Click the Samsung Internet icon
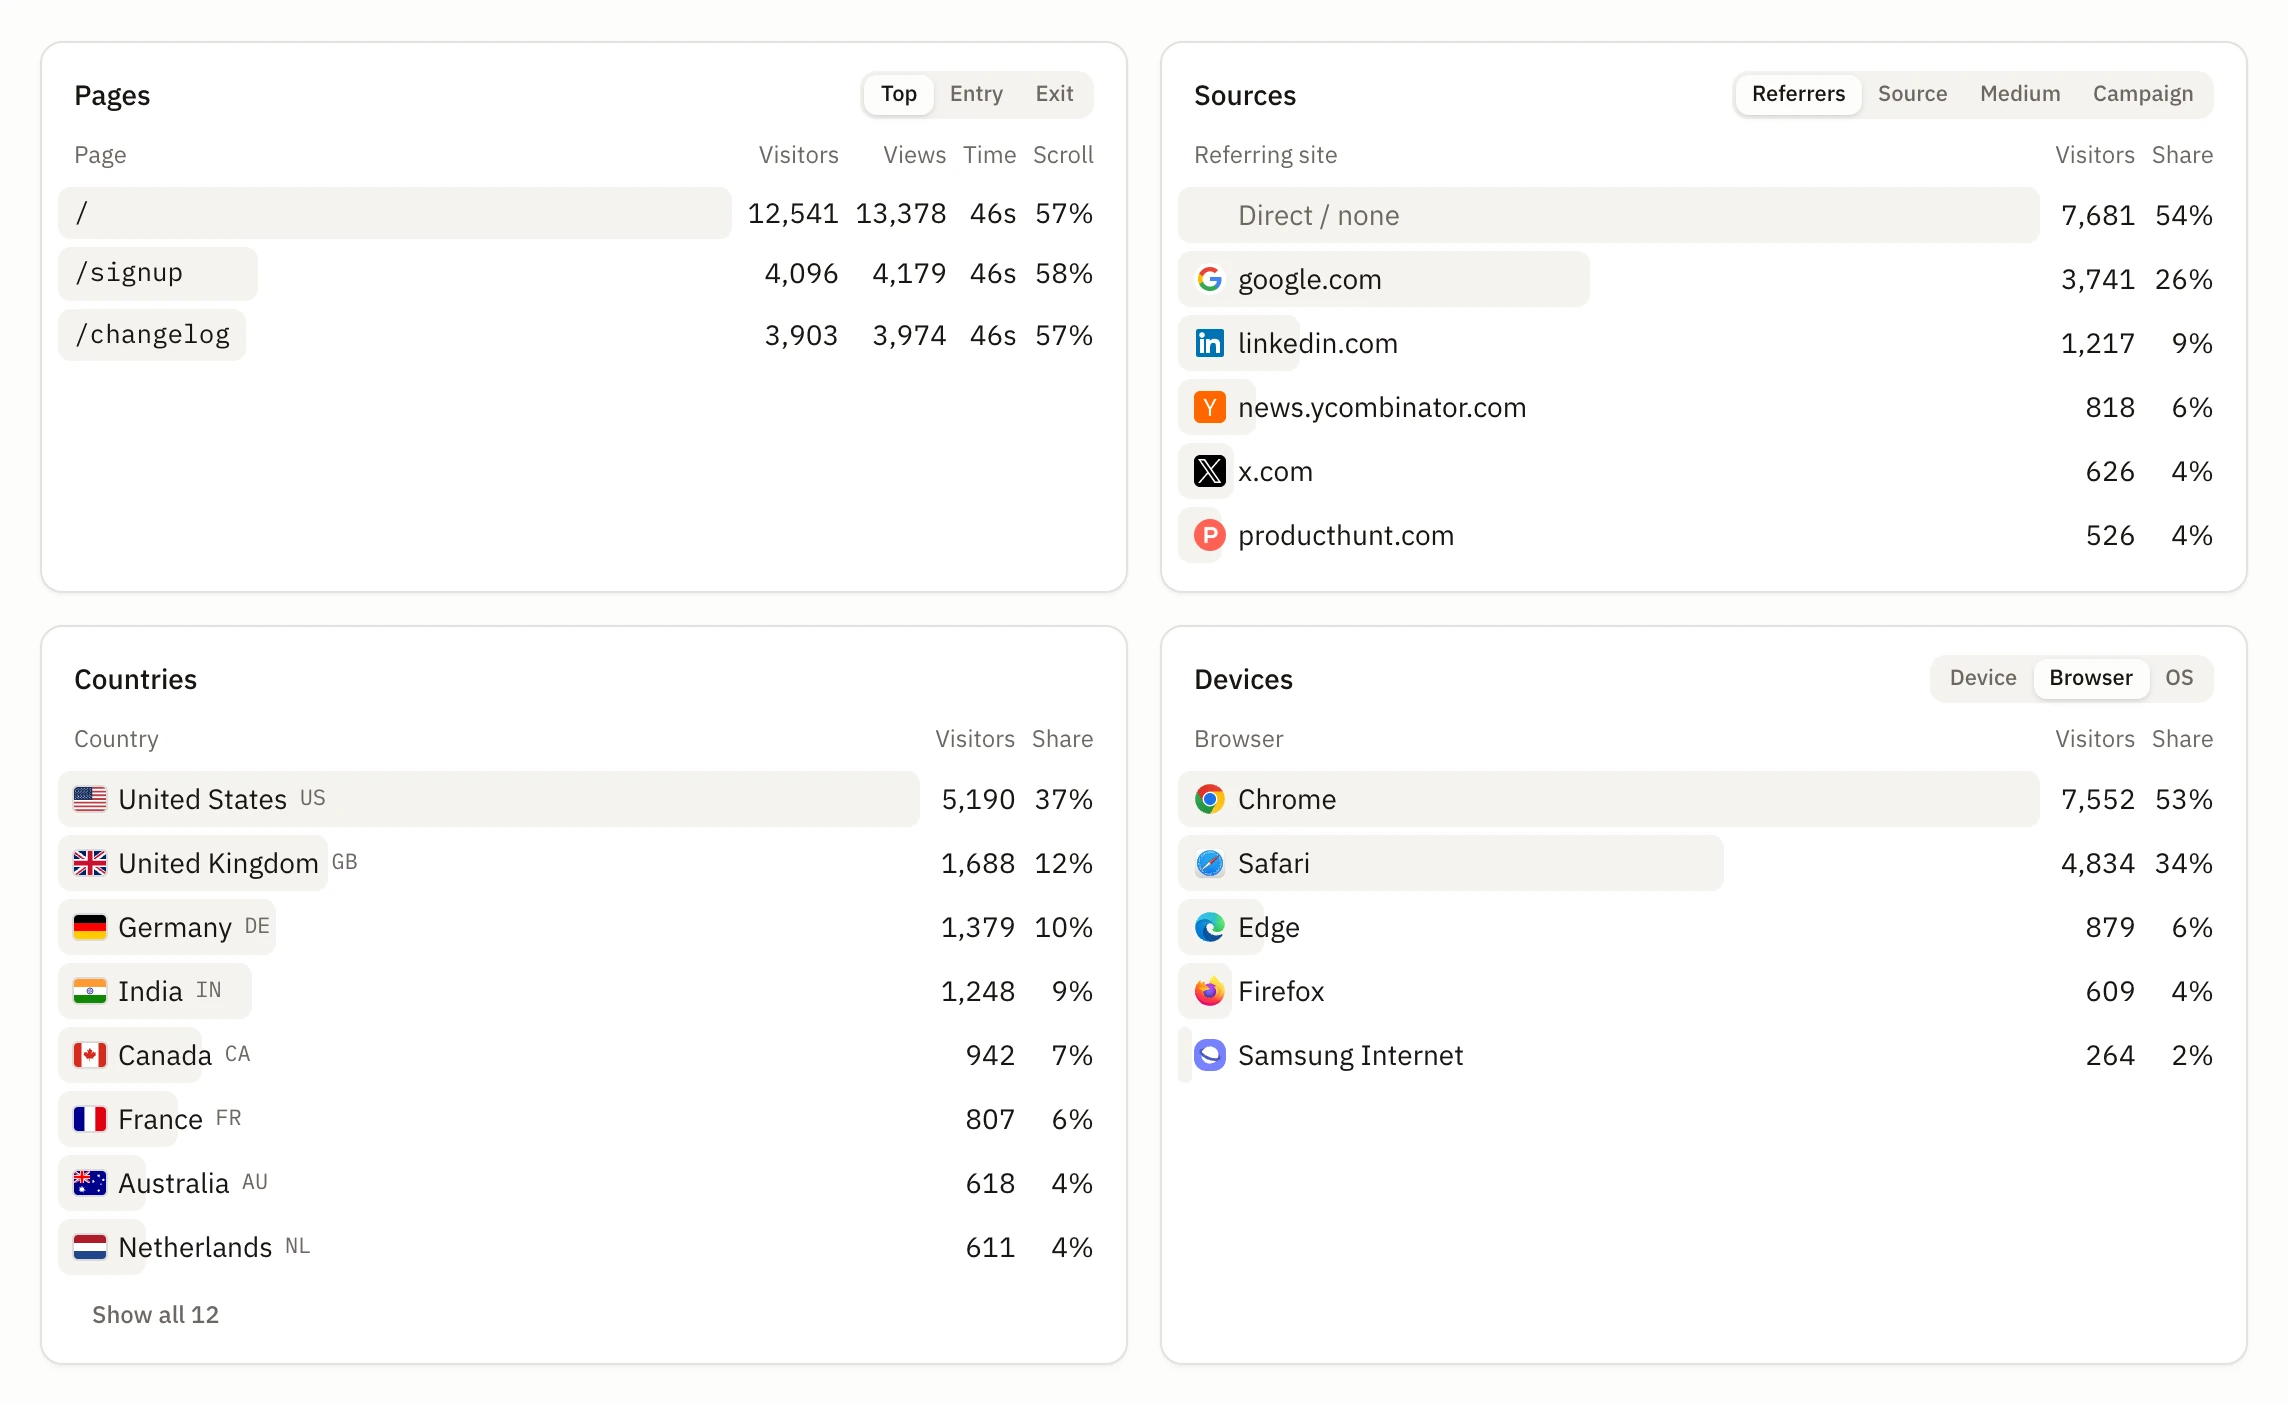 click(1209, 1055)
